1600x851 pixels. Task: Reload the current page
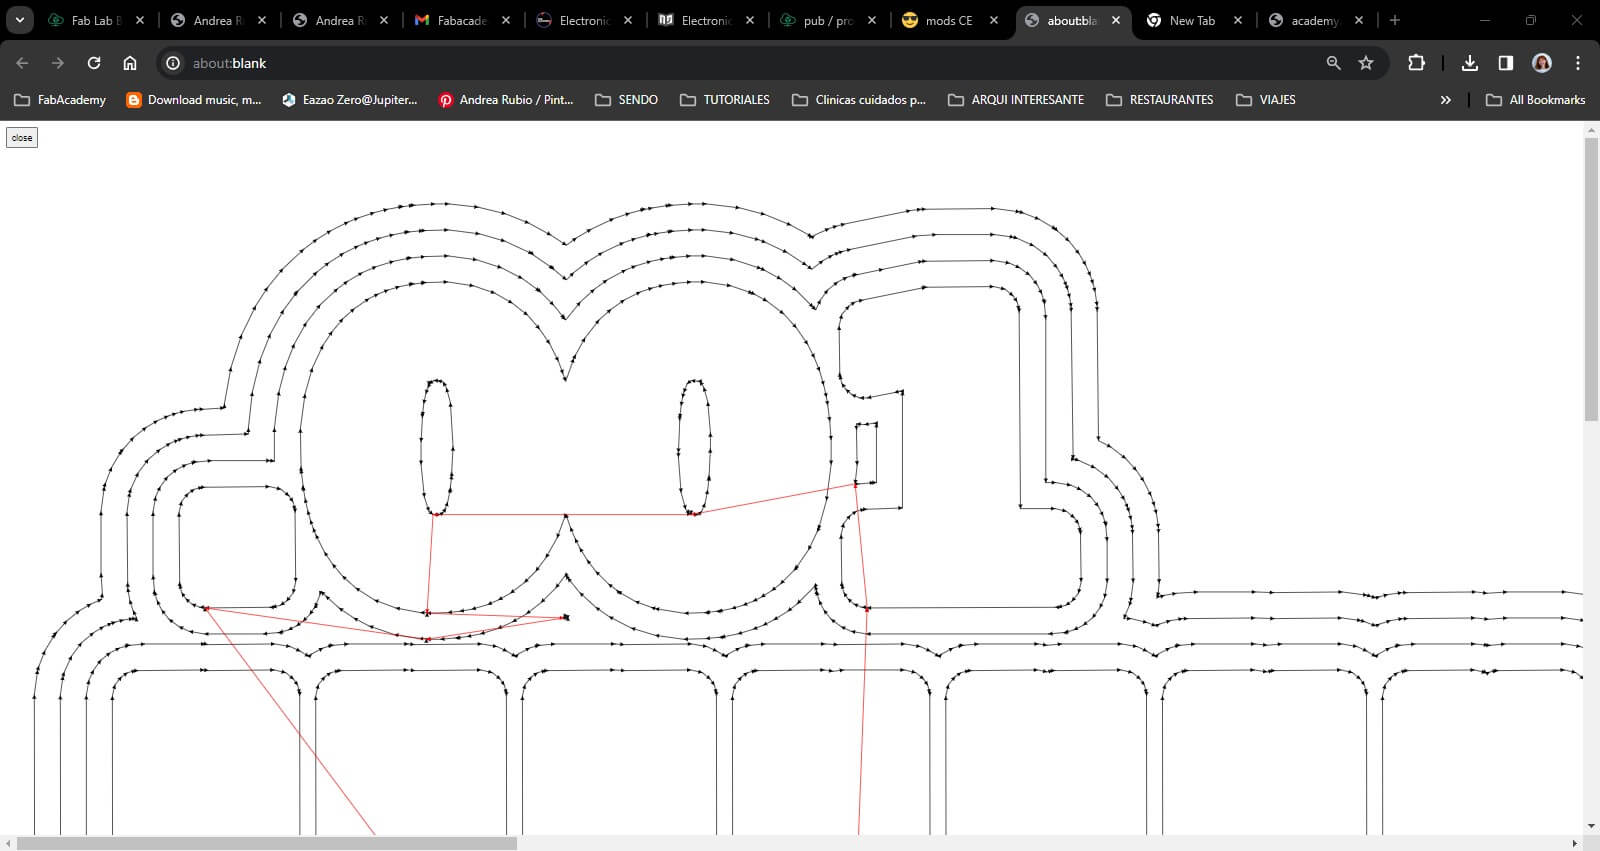coord(94,63)
